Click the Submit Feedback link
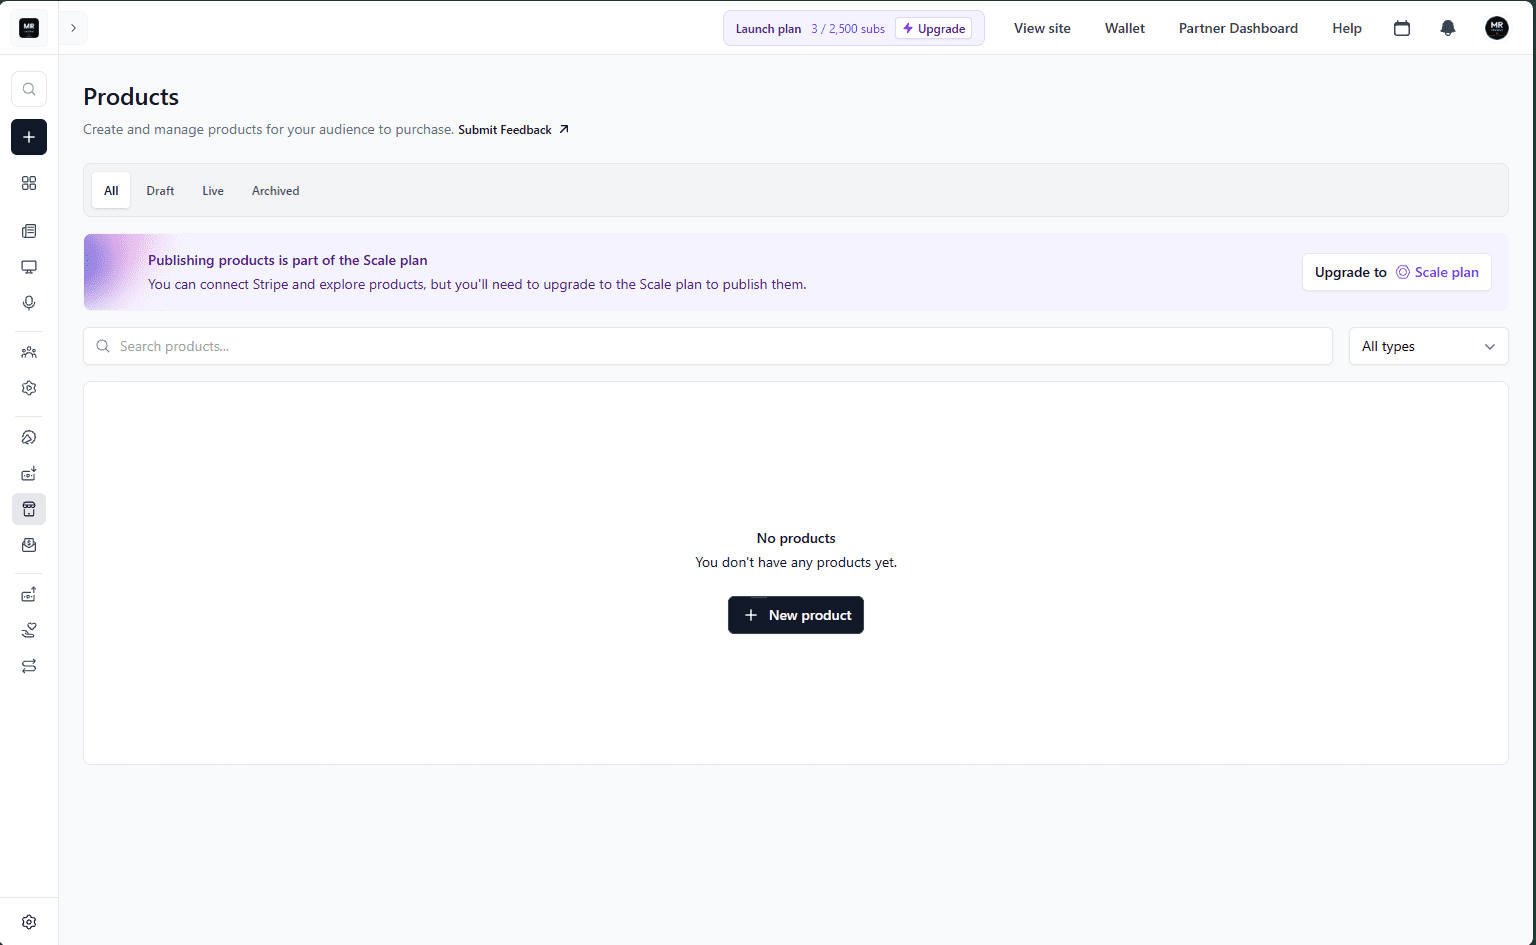The width and height of the screenshot is (1536, 945). click(x=514, y=130)
